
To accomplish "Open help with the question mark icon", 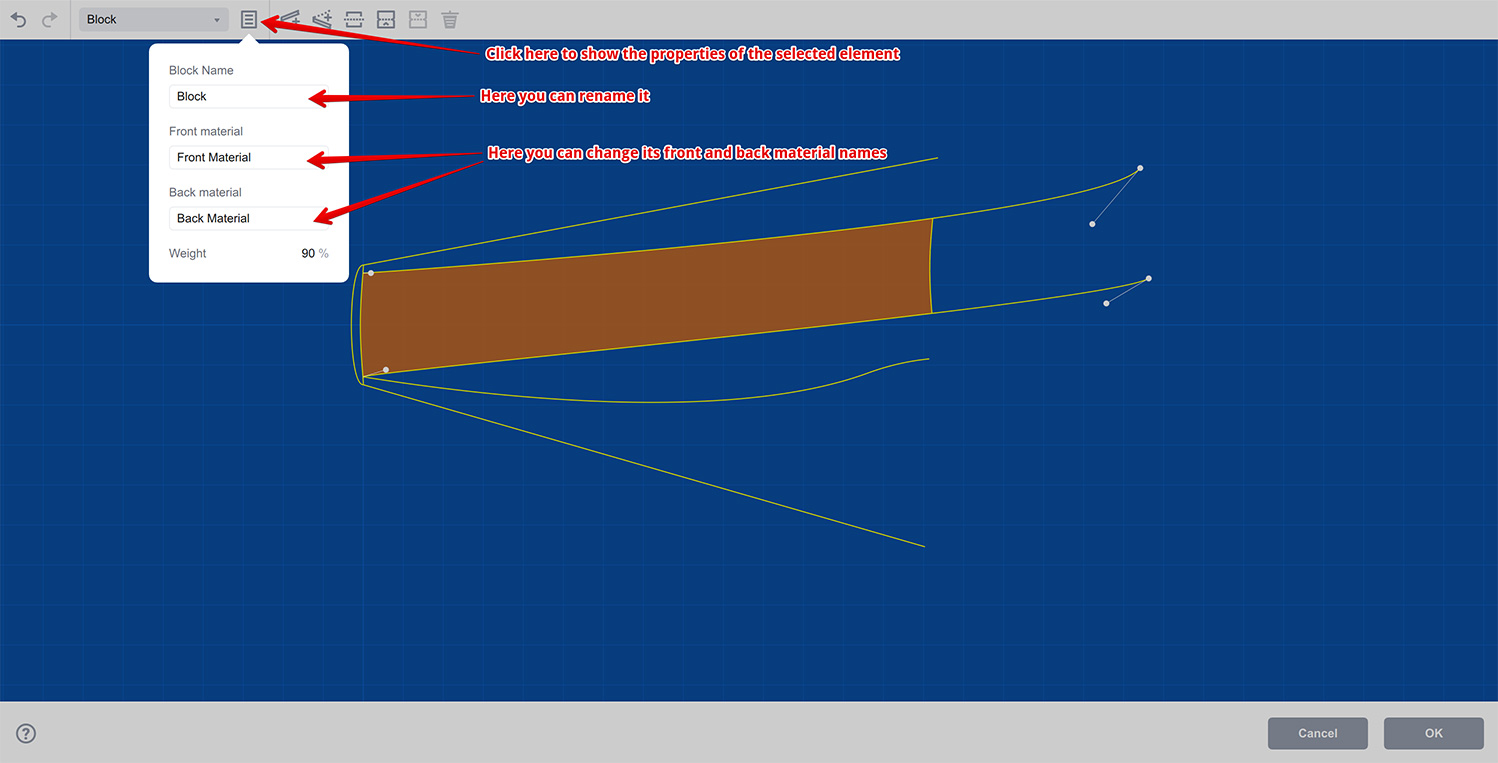I will pyautogui.click(x=26, y=733).
